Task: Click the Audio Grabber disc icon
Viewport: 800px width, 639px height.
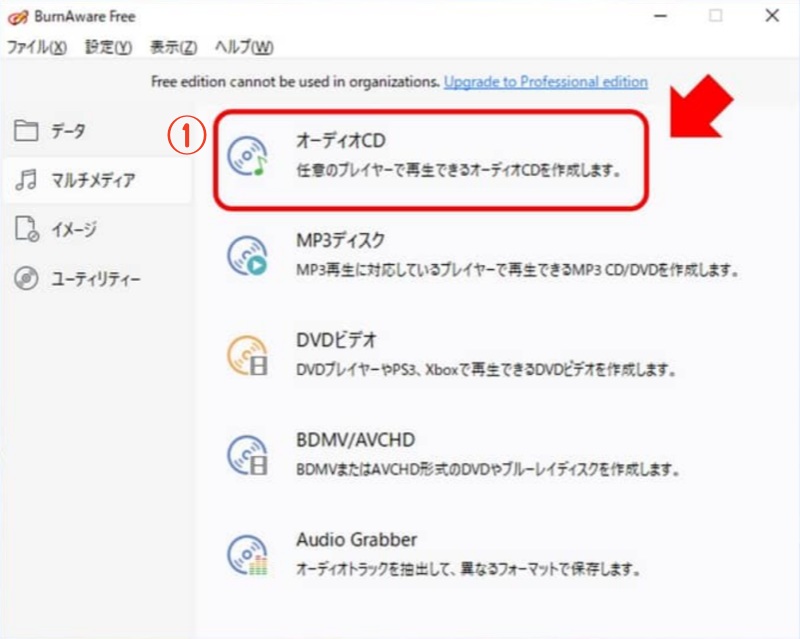Action: tap(247, 555)
